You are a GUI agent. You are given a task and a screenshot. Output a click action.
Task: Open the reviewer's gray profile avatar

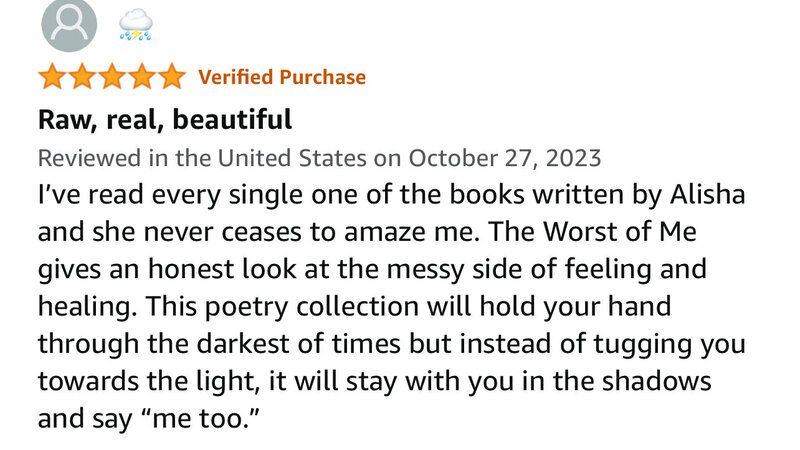(x=69, y=24)
